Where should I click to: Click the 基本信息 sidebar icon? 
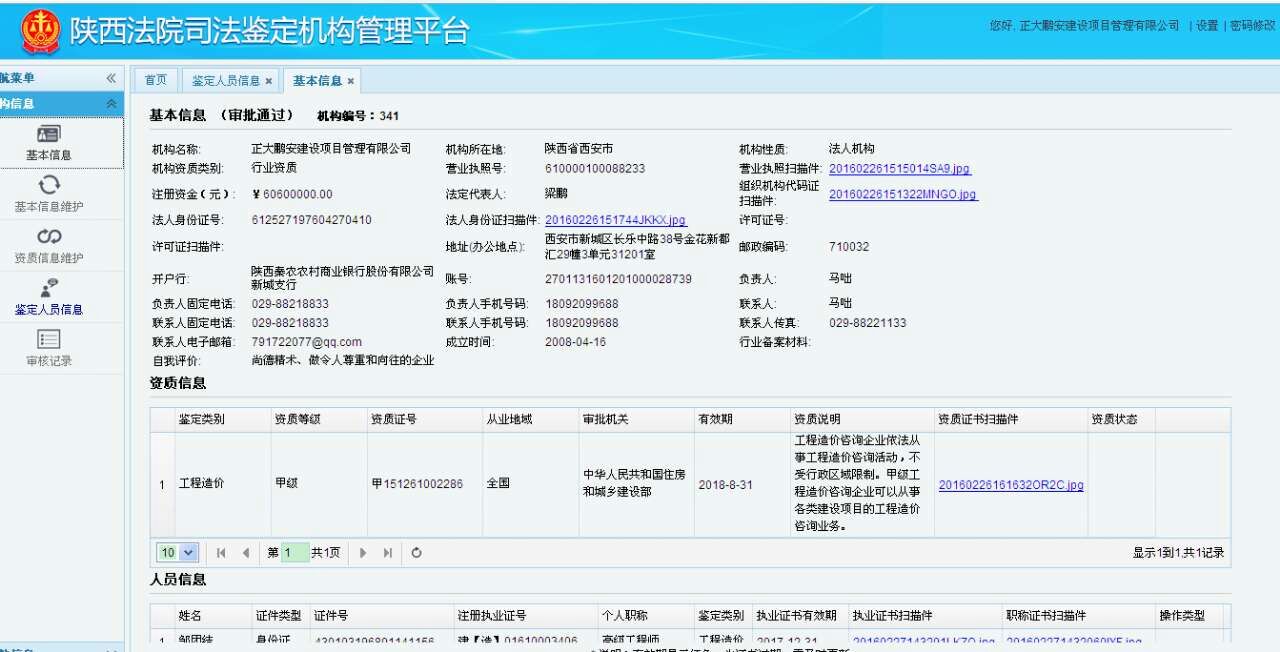click(48, 134)
